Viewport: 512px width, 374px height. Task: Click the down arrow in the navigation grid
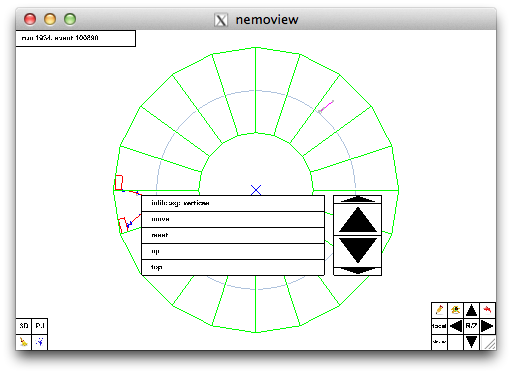click(471, 342)
